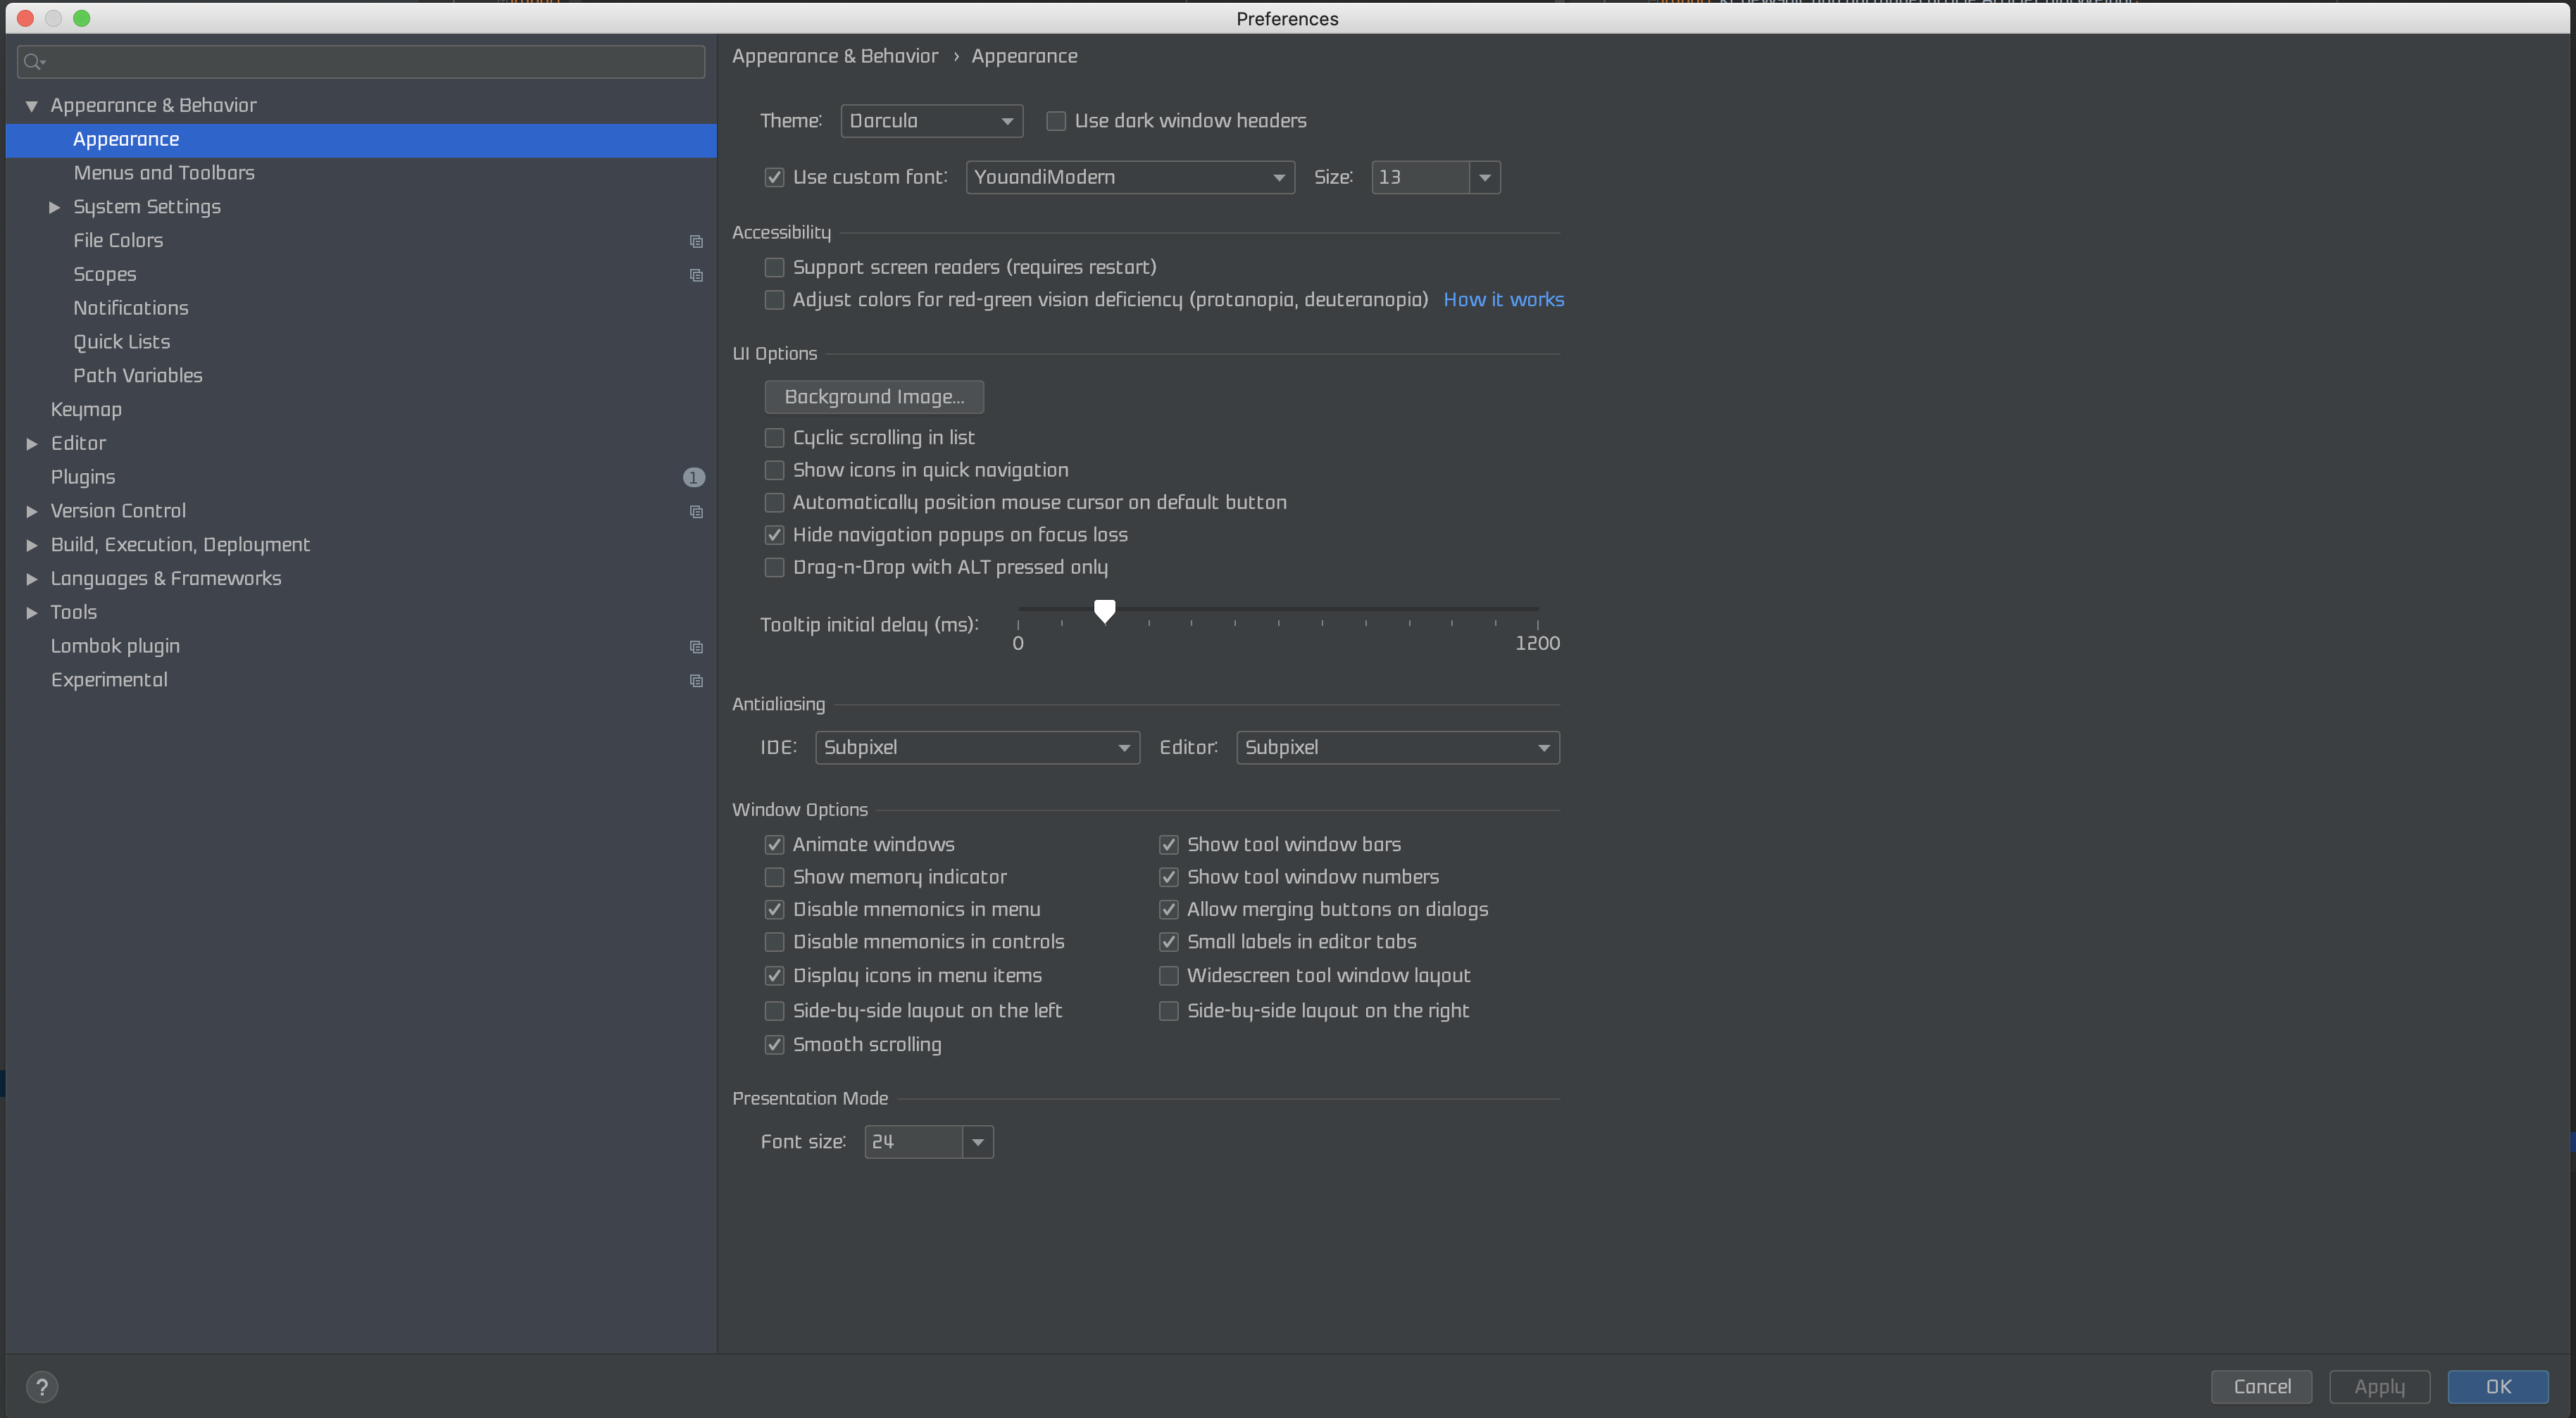Open the Theme dropdown showing Darcula

(x=931, y=121)
